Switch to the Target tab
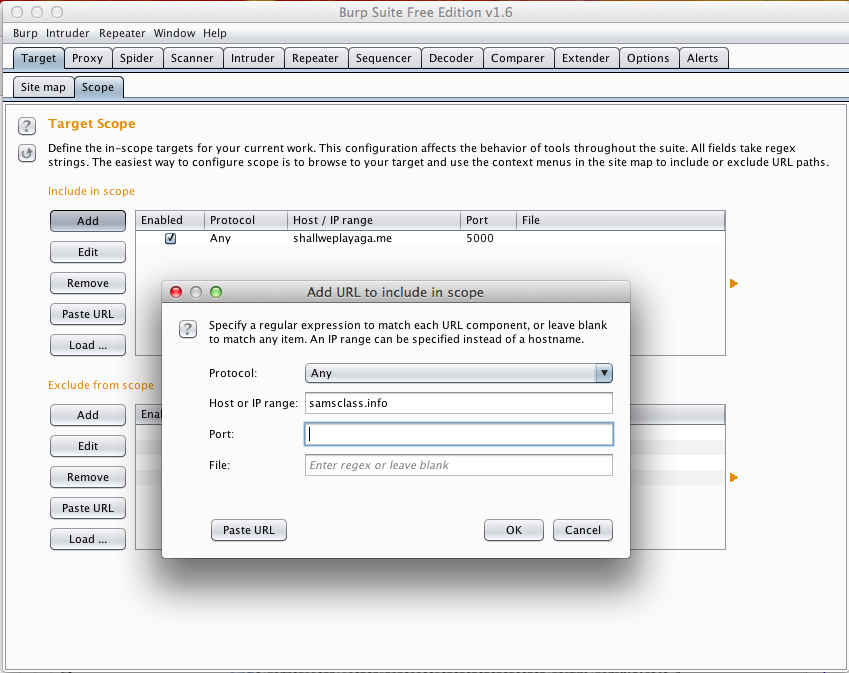The image size is (849, 673). click(38, 58)
